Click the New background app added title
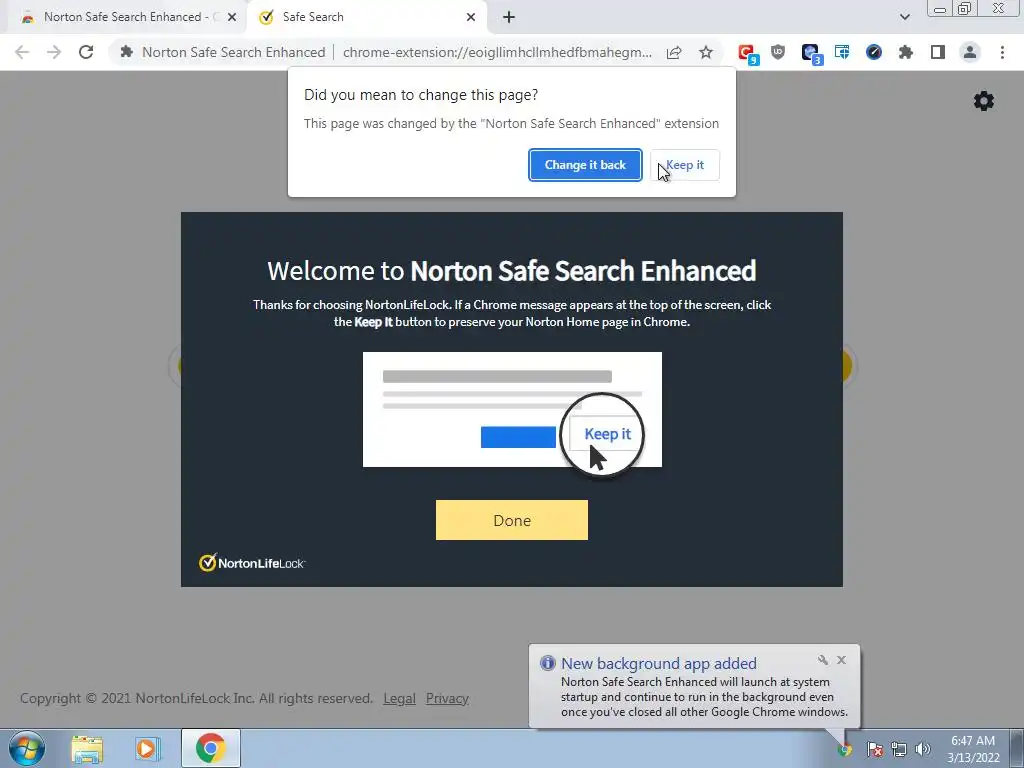The width and height of the screenshot is (1024, 768). (658, 664)
